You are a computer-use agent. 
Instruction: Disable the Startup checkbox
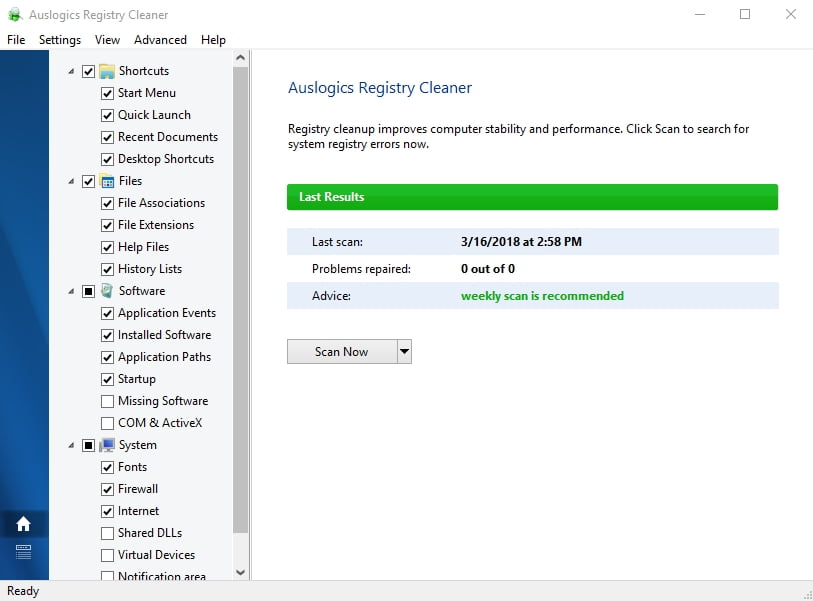pyautogui.click(x=107, y=380)
